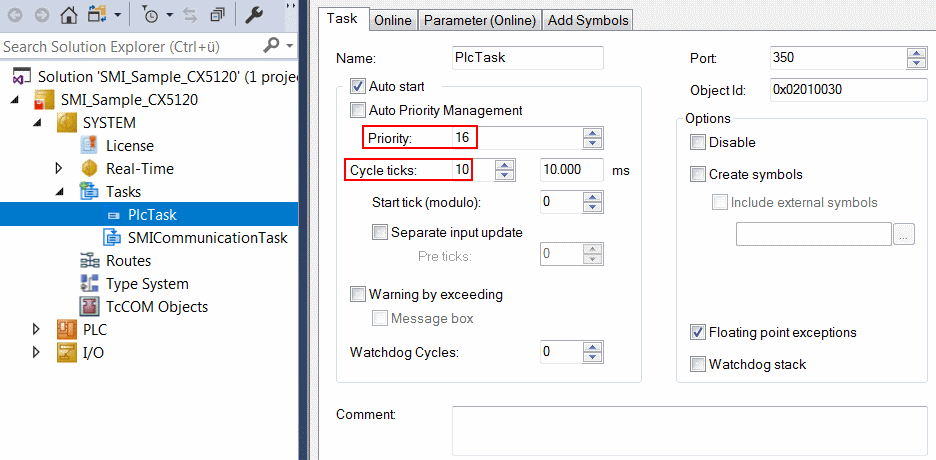Screen dimensions: 936x460
Task: Switch to the Online tab
Action: tap(393, 20)
